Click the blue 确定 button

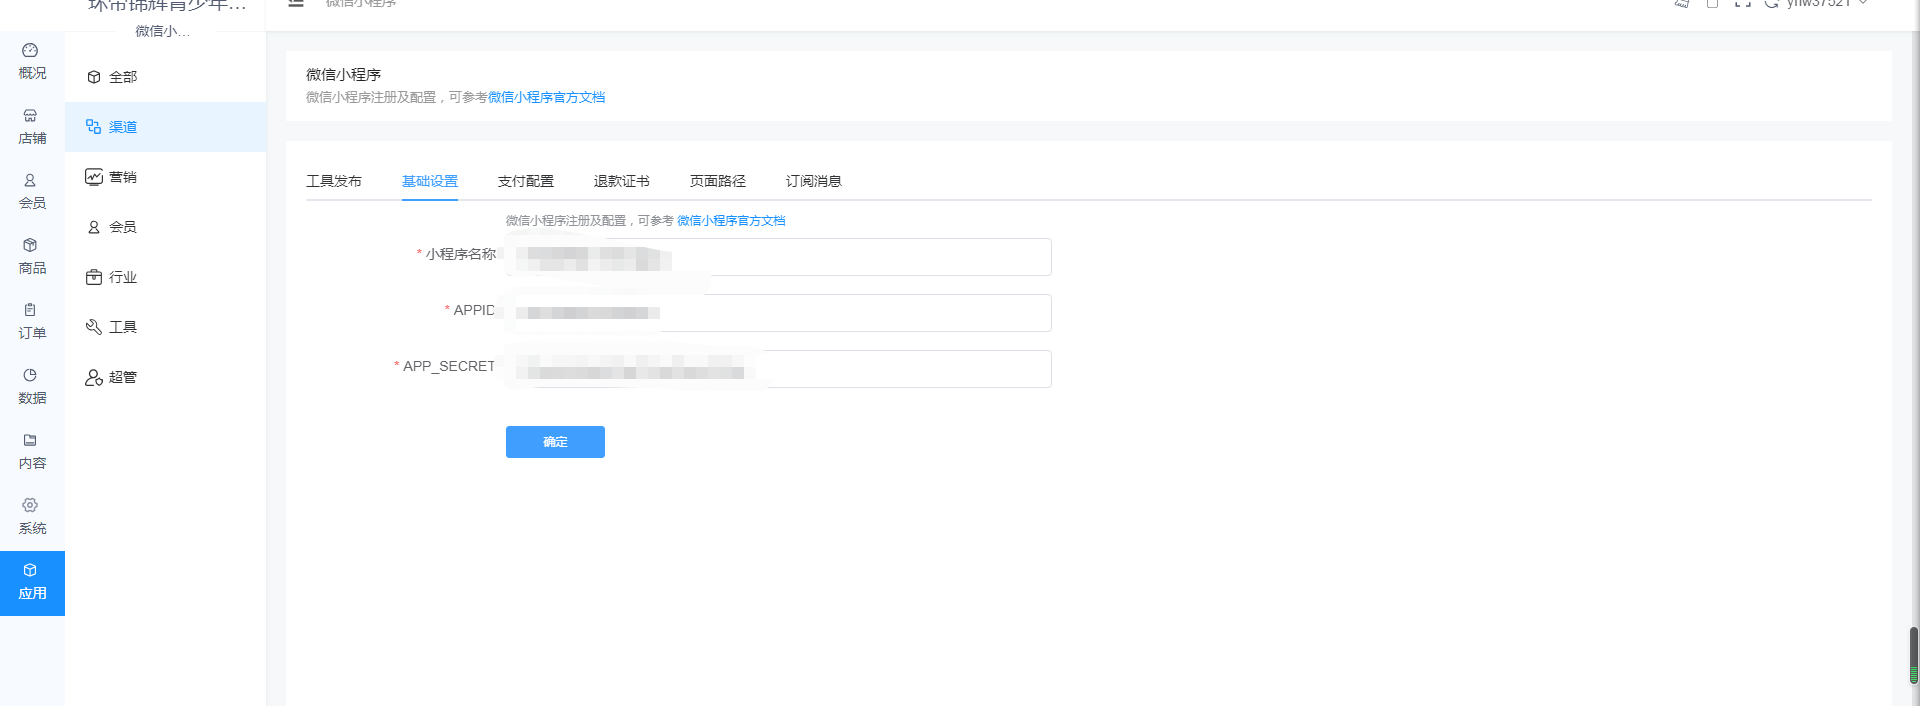tap(555, 442)
